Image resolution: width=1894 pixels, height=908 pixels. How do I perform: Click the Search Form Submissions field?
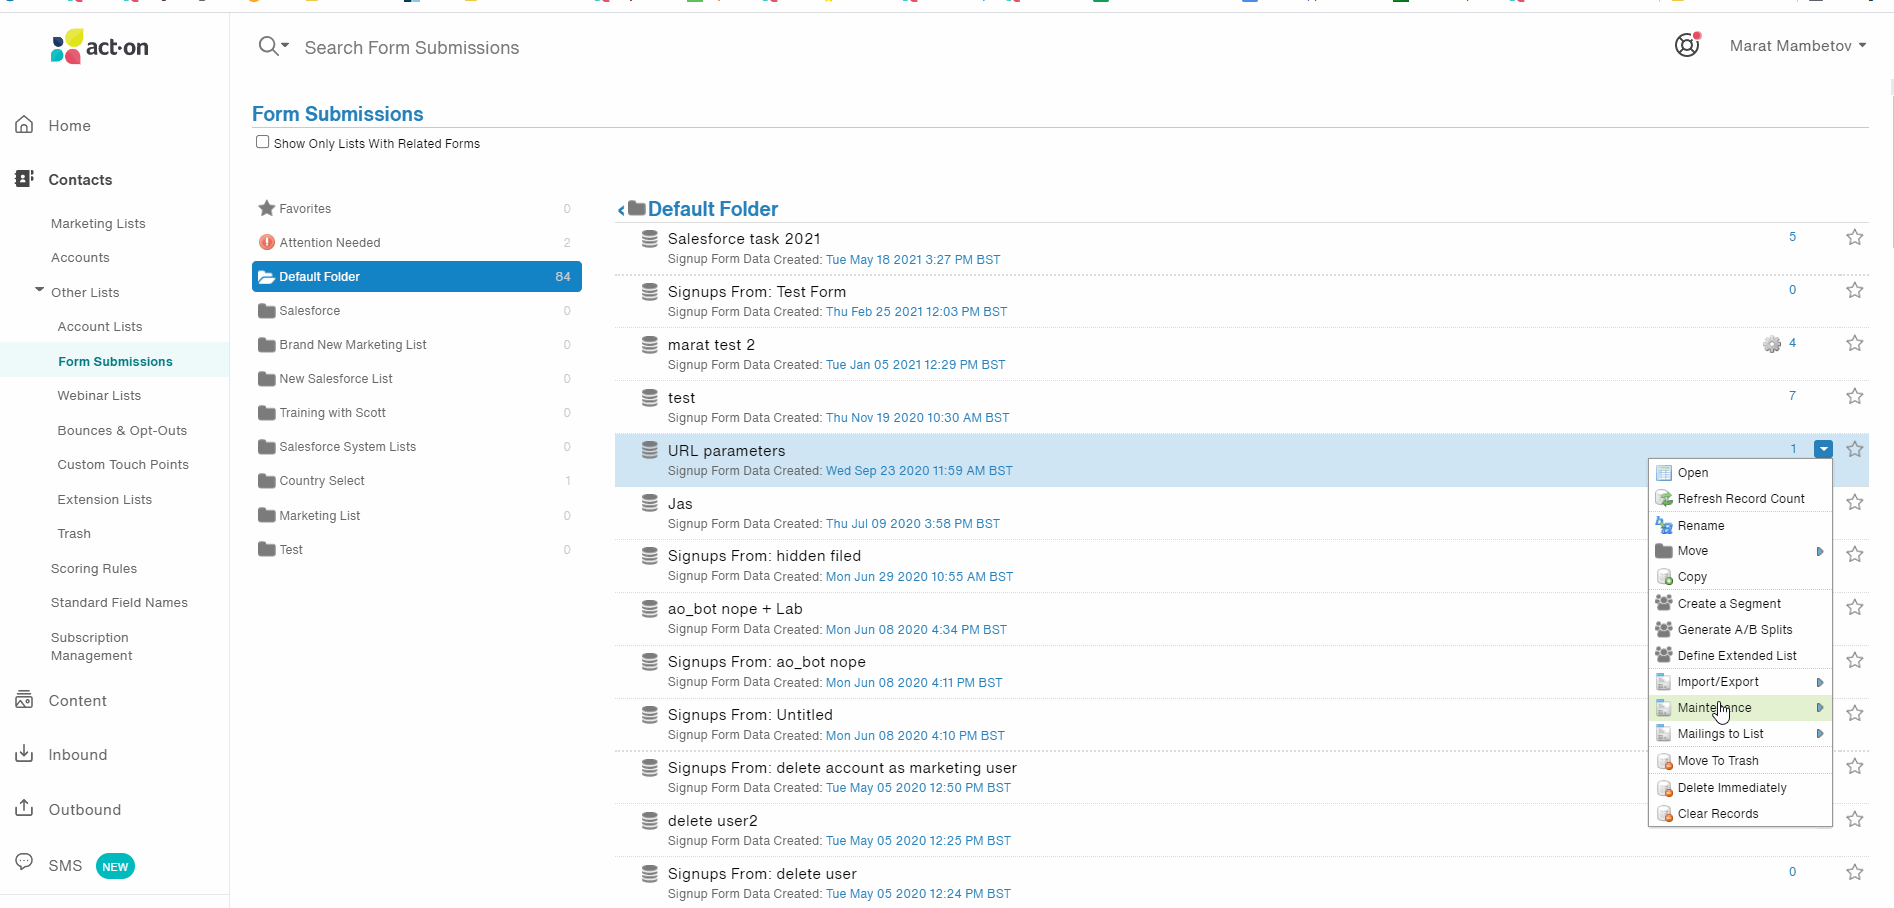tap(411, 47)
